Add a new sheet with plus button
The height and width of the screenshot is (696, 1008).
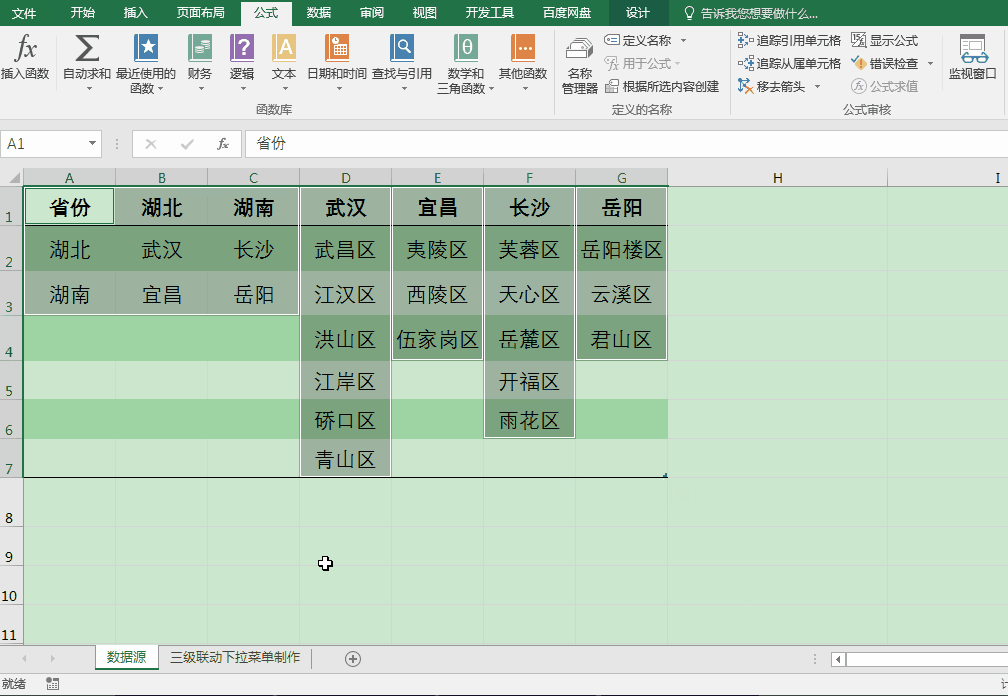[353, 659]
